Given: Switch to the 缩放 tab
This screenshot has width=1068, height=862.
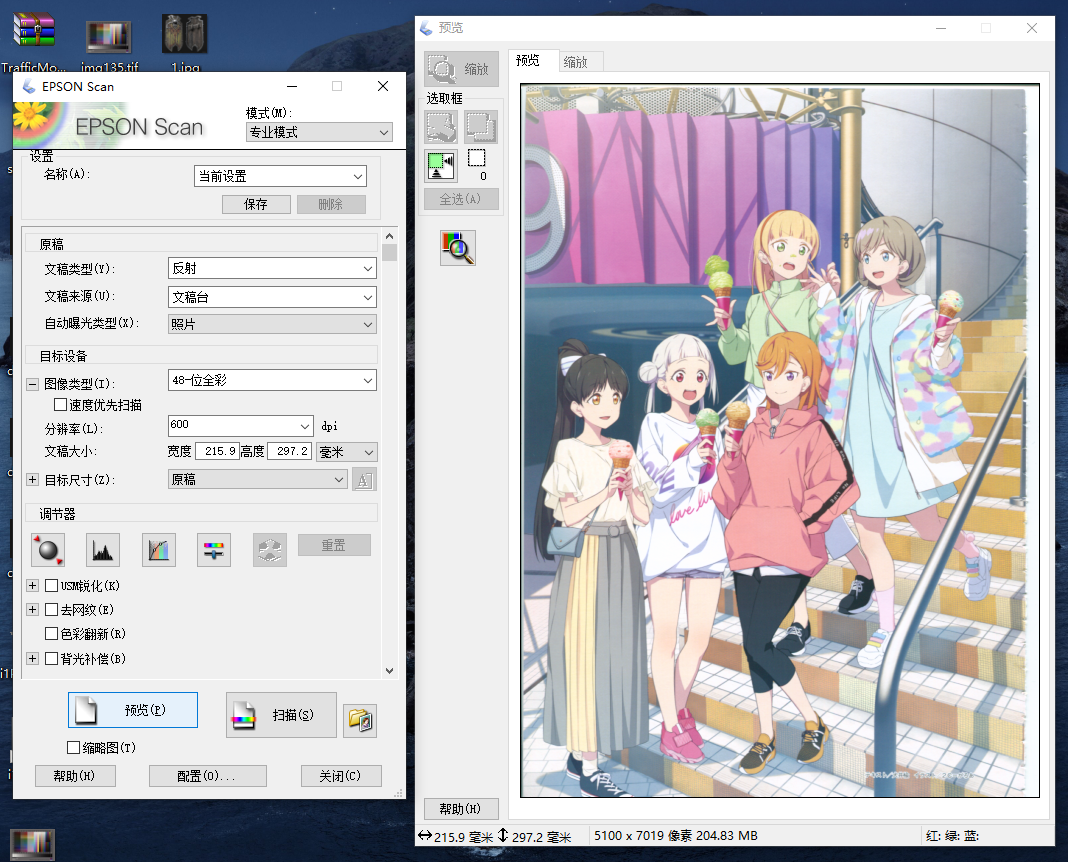Looking at the screenshot, I should [576, 62].
